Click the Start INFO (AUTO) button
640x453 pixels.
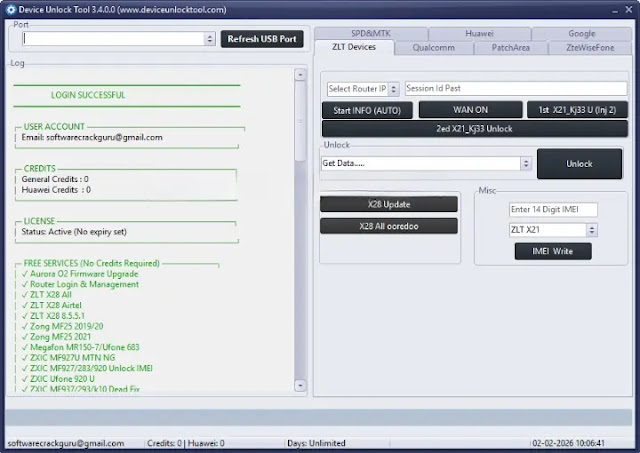coord(366,110)
